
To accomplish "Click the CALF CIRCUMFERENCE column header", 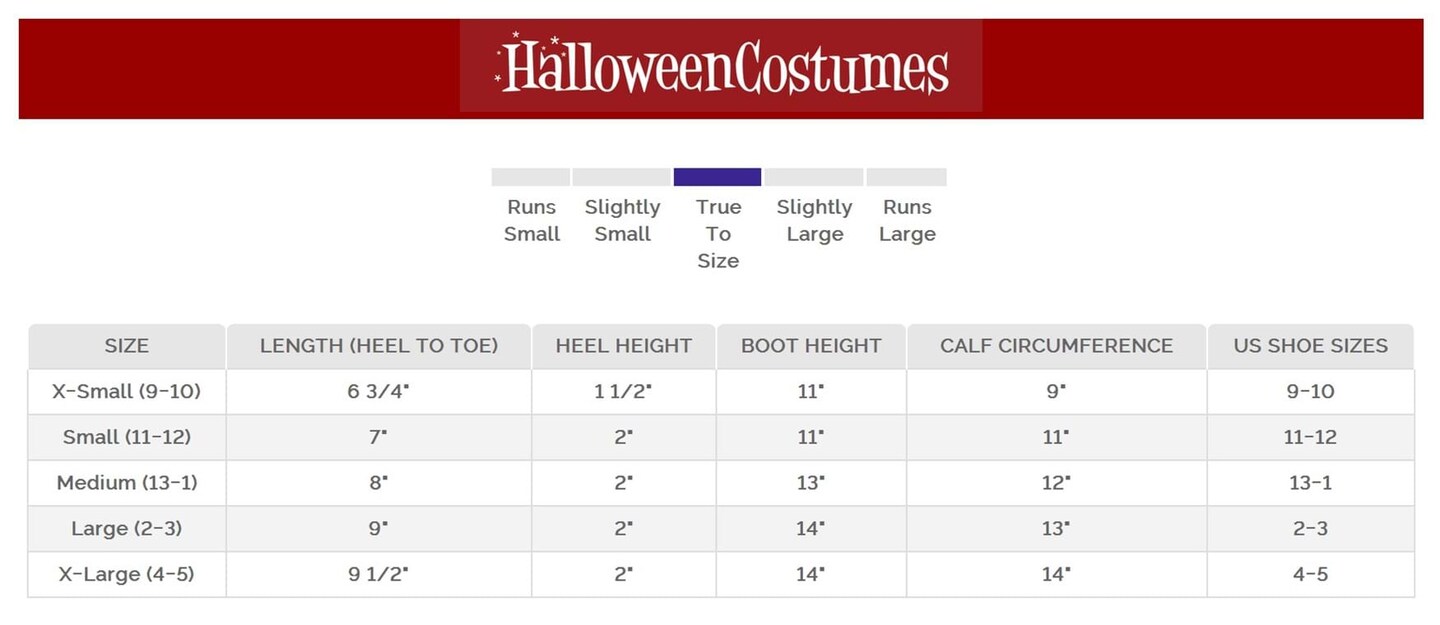I will (1056, 346).
